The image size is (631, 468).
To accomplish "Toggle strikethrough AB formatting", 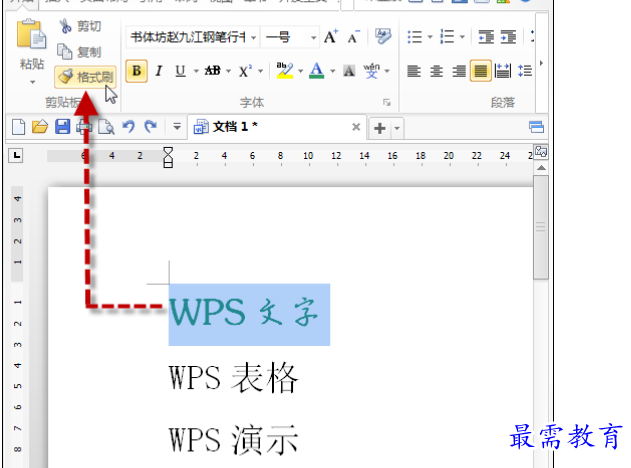I will (x=212, y=71).
